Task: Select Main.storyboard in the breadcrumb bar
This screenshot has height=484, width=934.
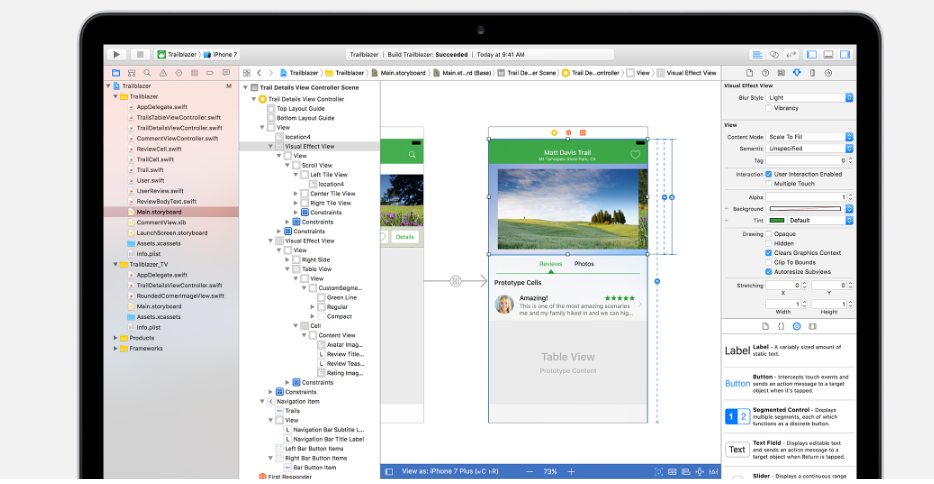Action: [400, 73]
